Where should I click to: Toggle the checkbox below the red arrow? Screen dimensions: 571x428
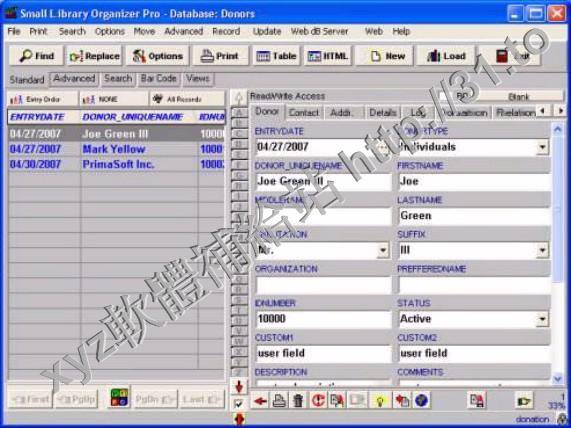pos(239,404)
